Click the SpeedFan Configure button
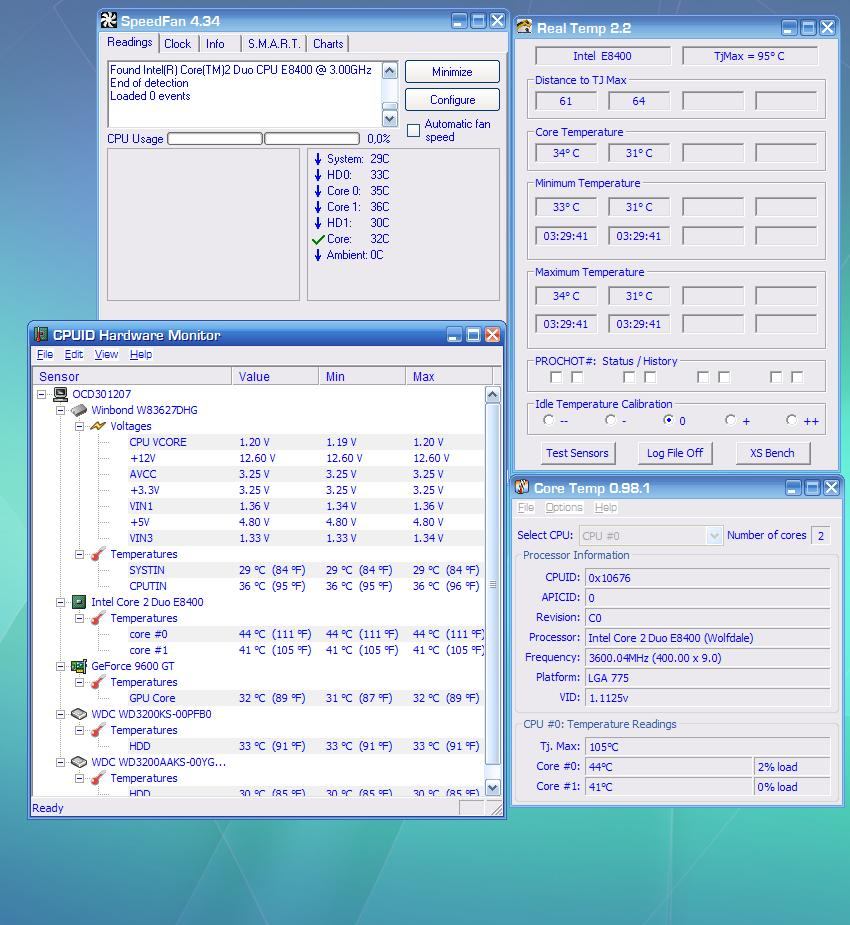Viewport: 850px width, 925px height. (x=452, y=100)
